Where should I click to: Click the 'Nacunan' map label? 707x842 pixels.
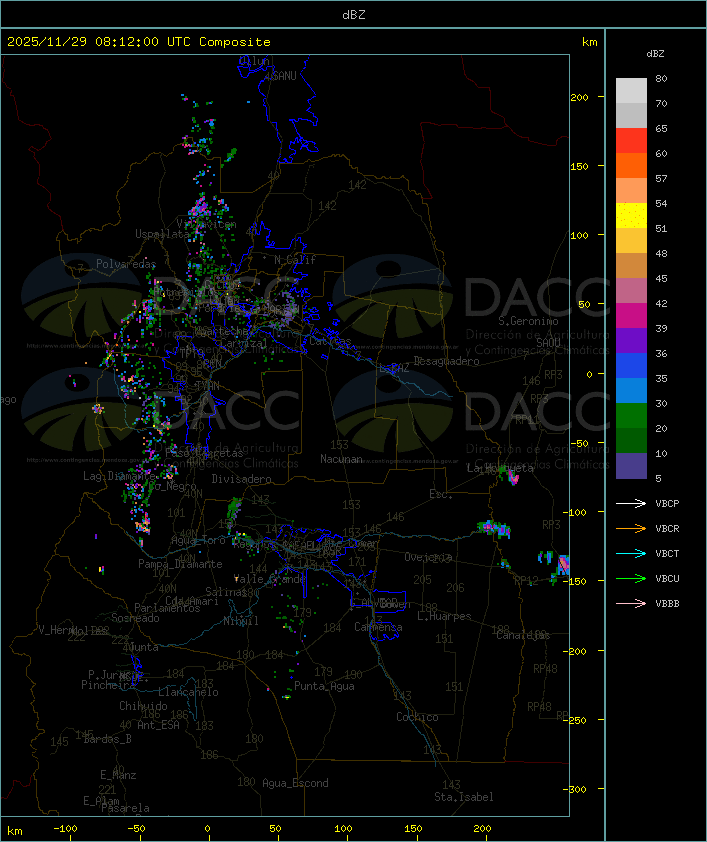(x=341, y=459)
